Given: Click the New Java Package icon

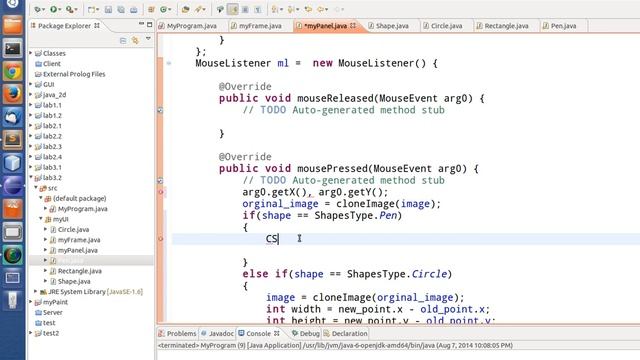Looking at the screenshot, I should coord(151,9).
